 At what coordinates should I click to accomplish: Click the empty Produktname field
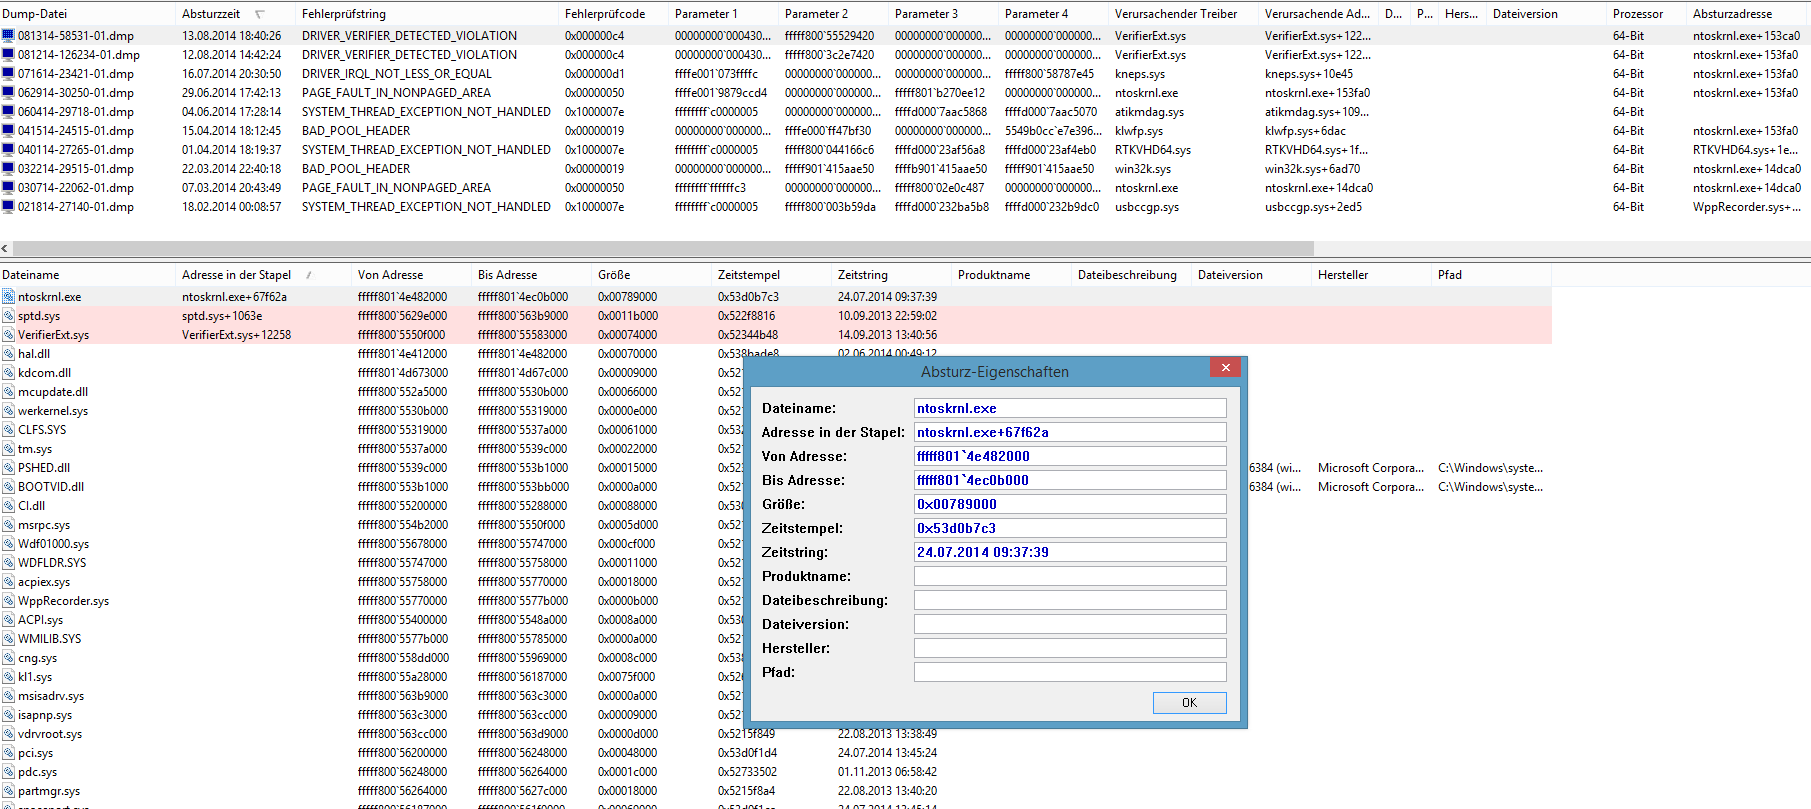pos(1070,576)
